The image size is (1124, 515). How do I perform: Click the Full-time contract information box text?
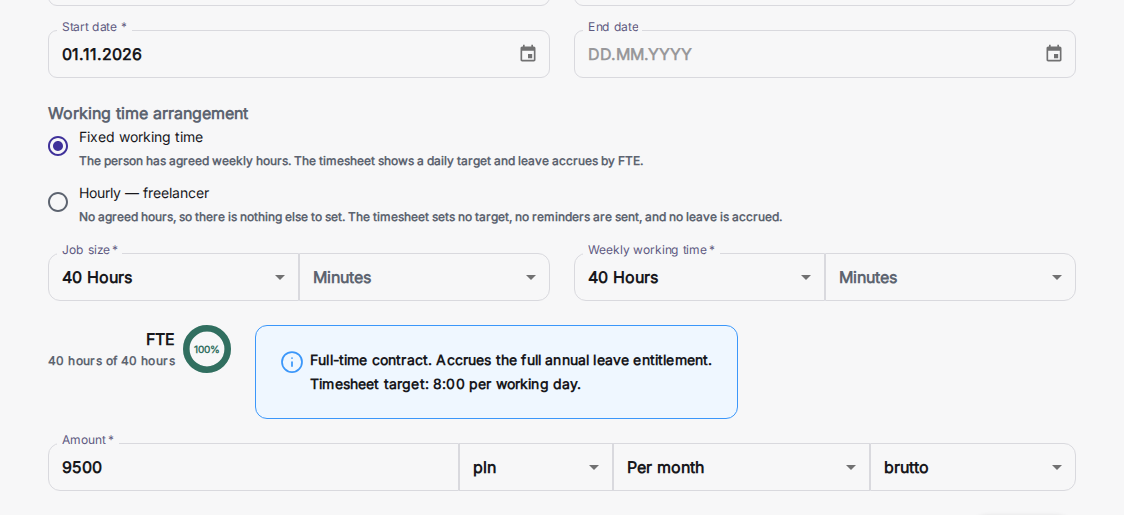pos(511,372)
